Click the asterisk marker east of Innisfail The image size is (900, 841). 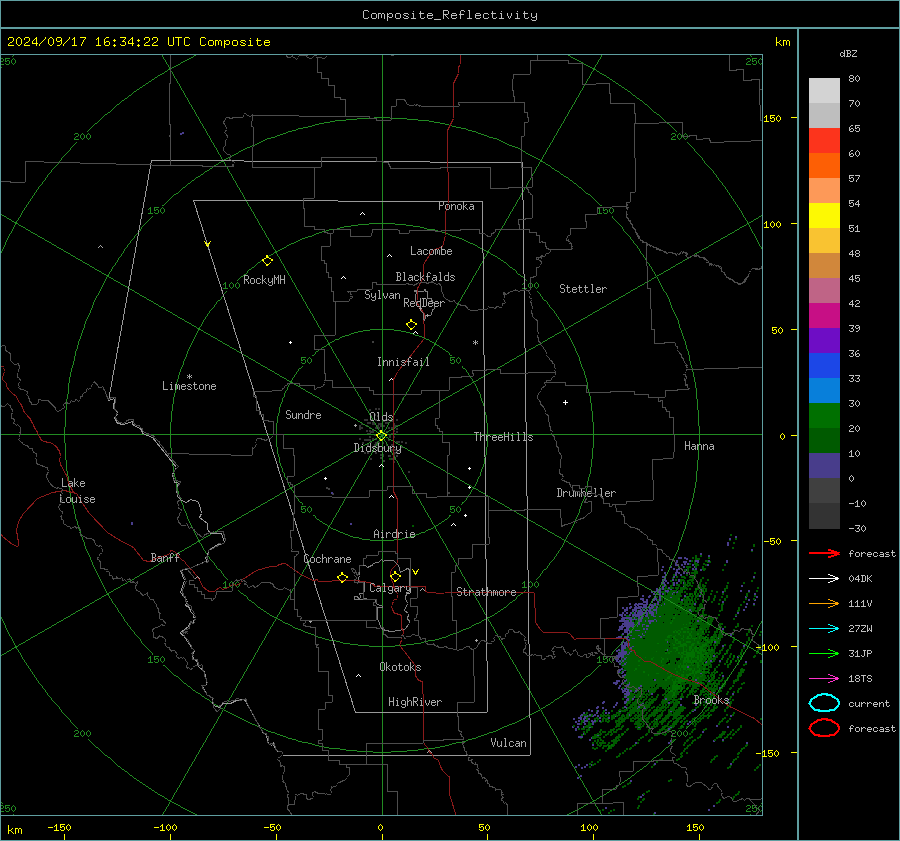tap(475, 343)
